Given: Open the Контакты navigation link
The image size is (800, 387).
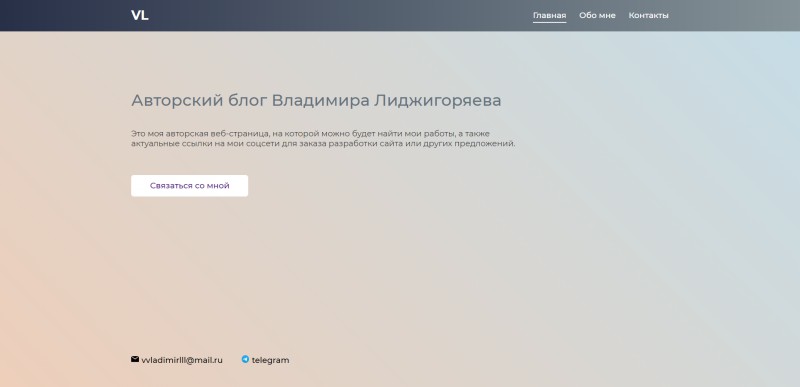Looking at the screenshot, I should [648, 15].
